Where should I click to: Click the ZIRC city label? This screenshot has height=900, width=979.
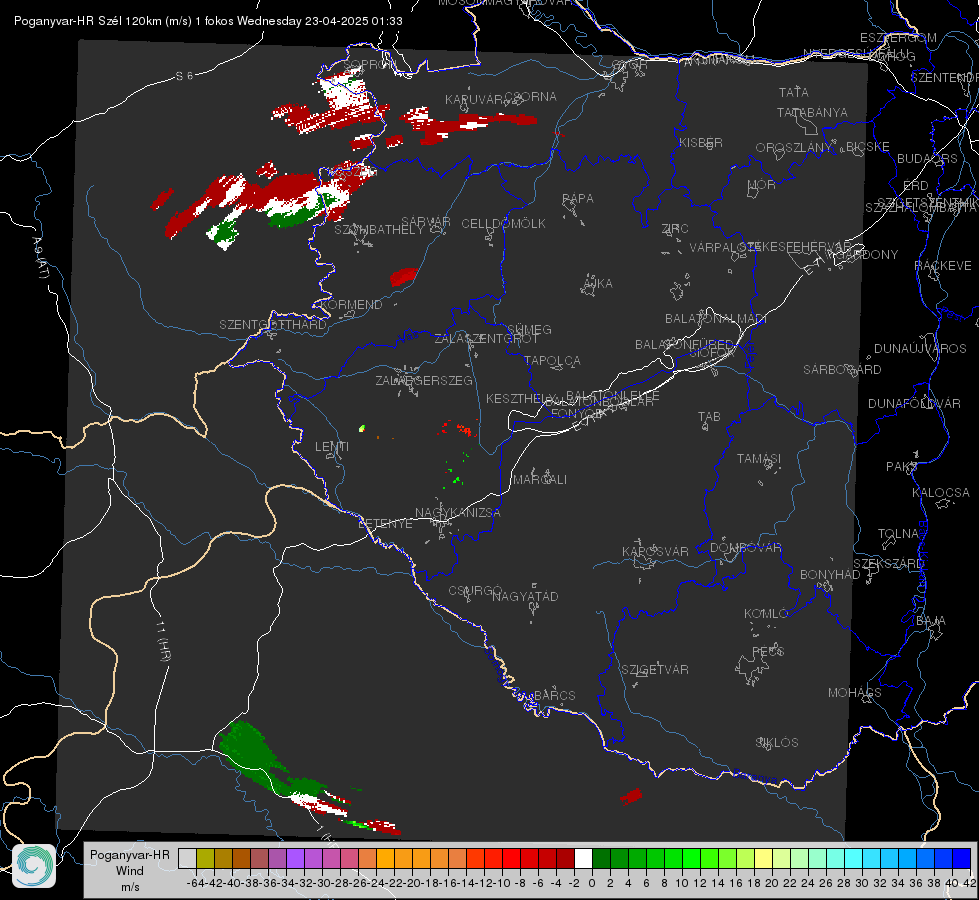(x=675, y=229)
